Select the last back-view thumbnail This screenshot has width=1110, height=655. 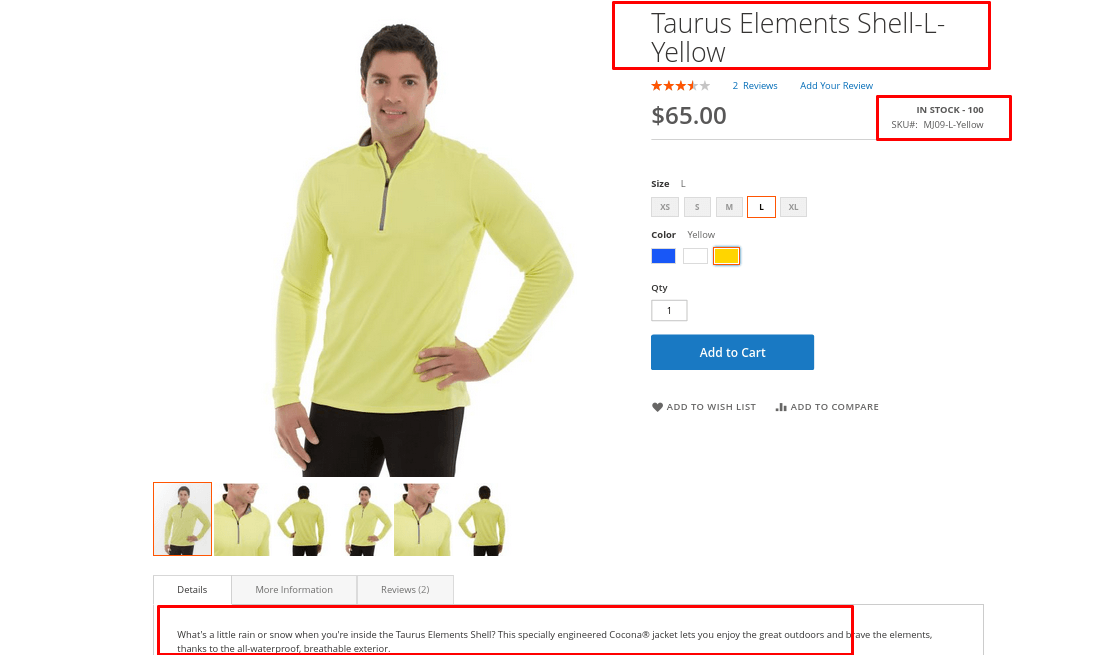pyautogui.click(x=484, y=519)
